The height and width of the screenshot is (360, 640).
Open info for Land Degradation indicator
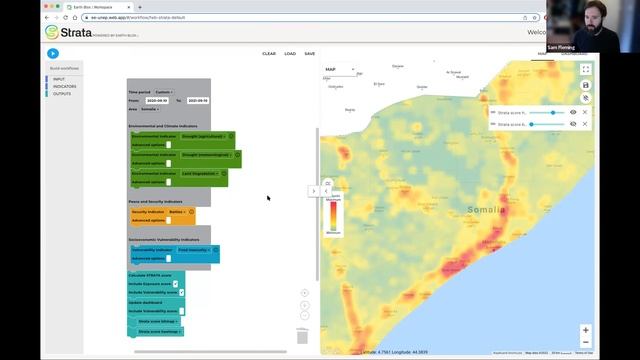[x=224, y=173]
